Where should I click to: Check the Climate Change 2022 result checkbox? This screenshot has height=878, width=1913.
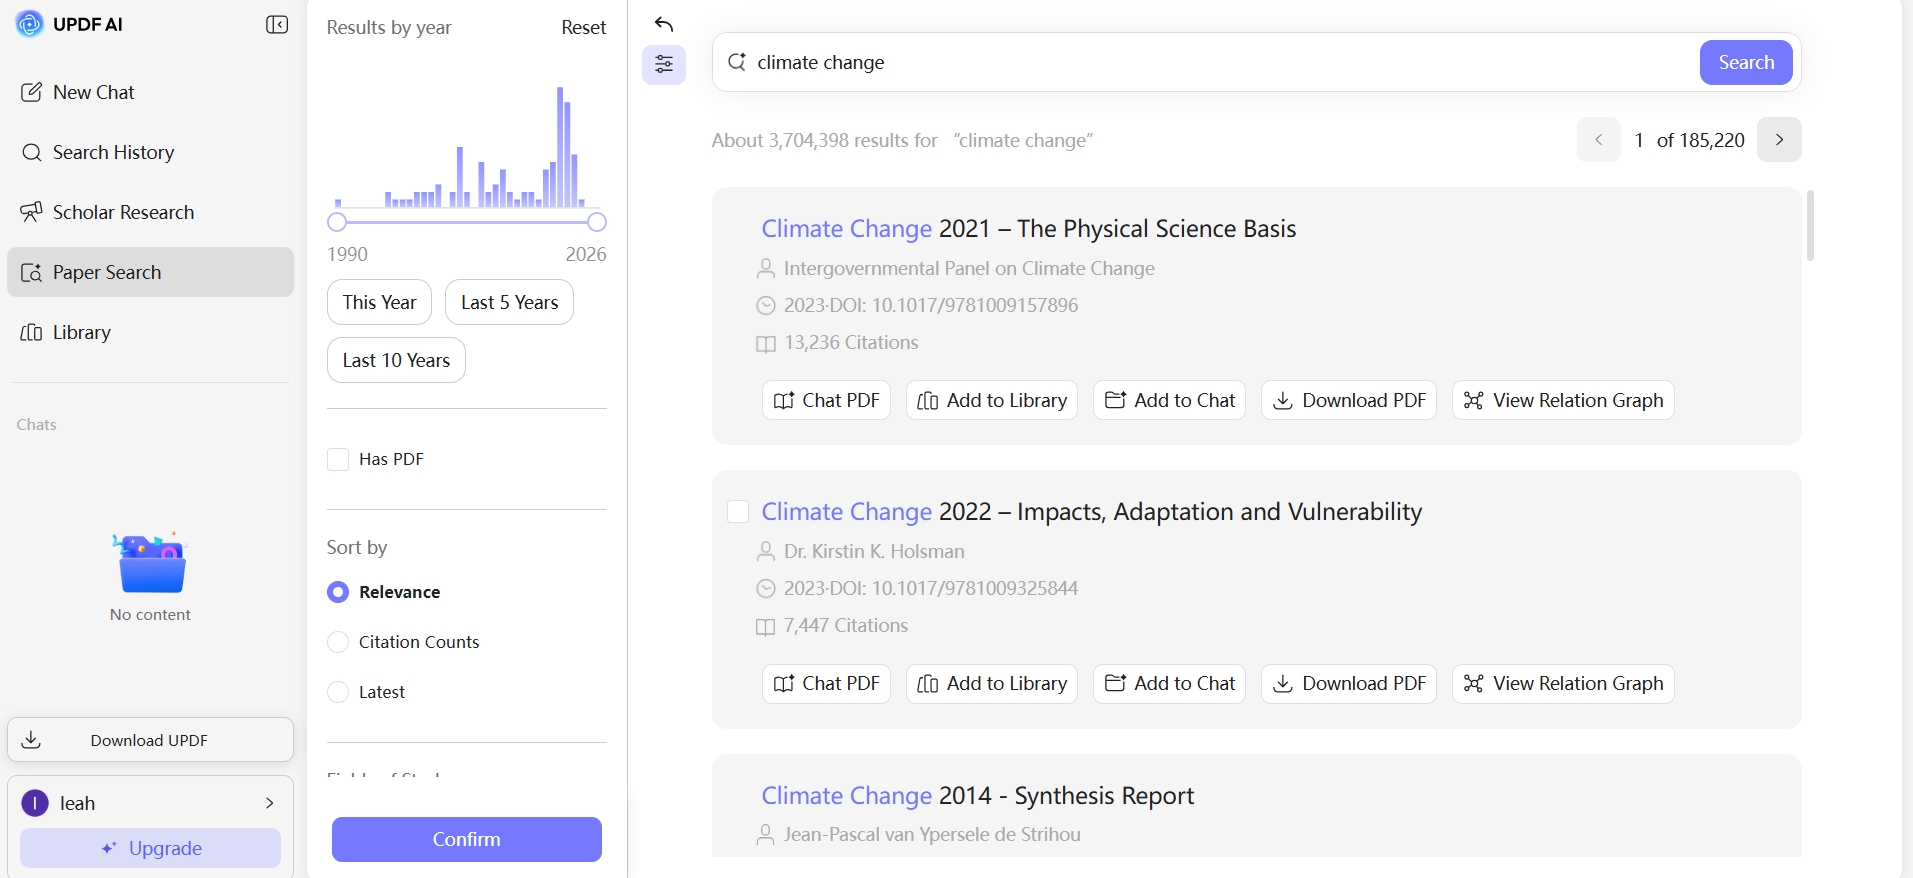pyautogui.click(x=738, y=512)
